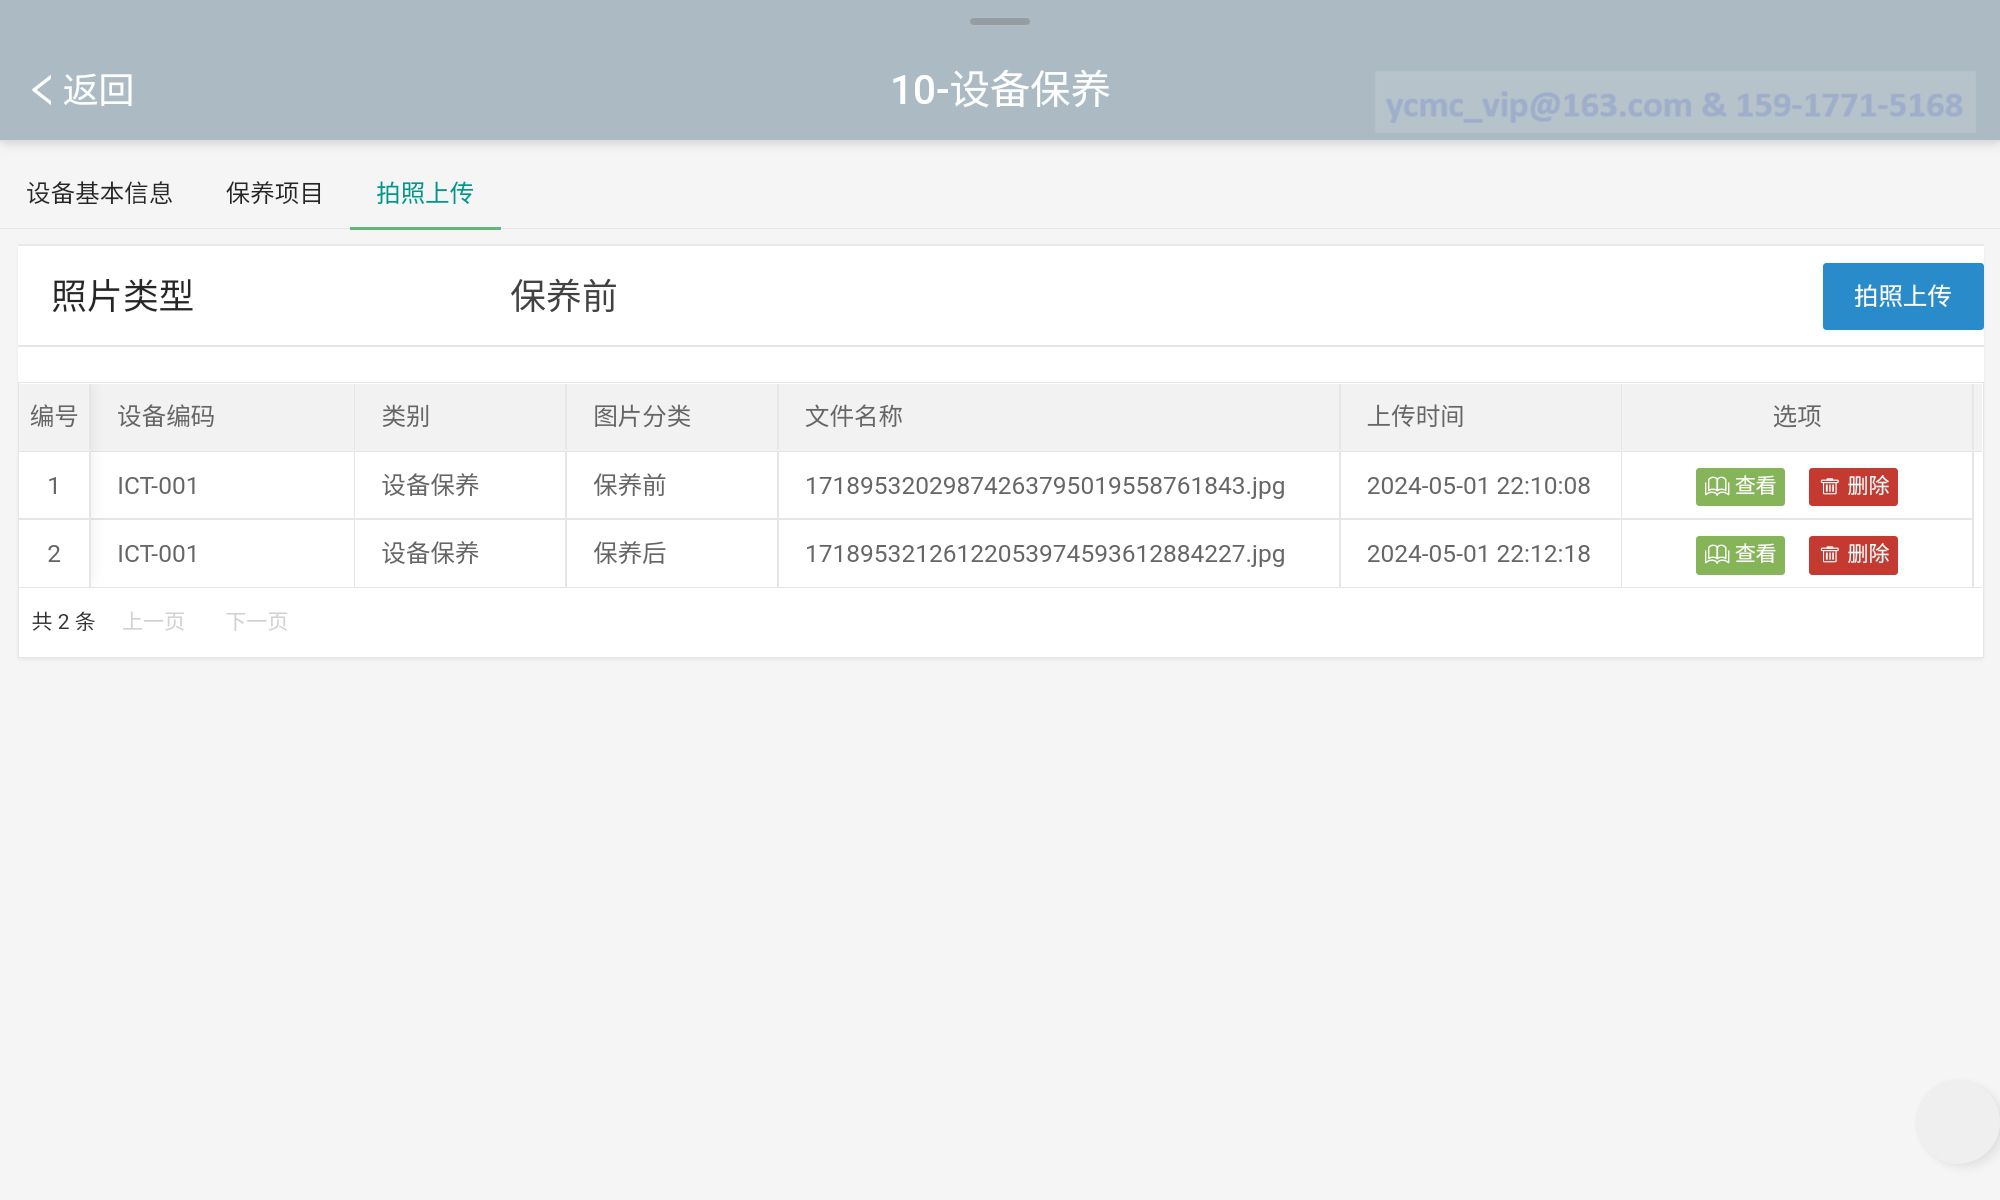View photo in row 1 (查看)
Image resolution: width=2000 pixels, height=1200 pixels.
(x=1739, y=486)
